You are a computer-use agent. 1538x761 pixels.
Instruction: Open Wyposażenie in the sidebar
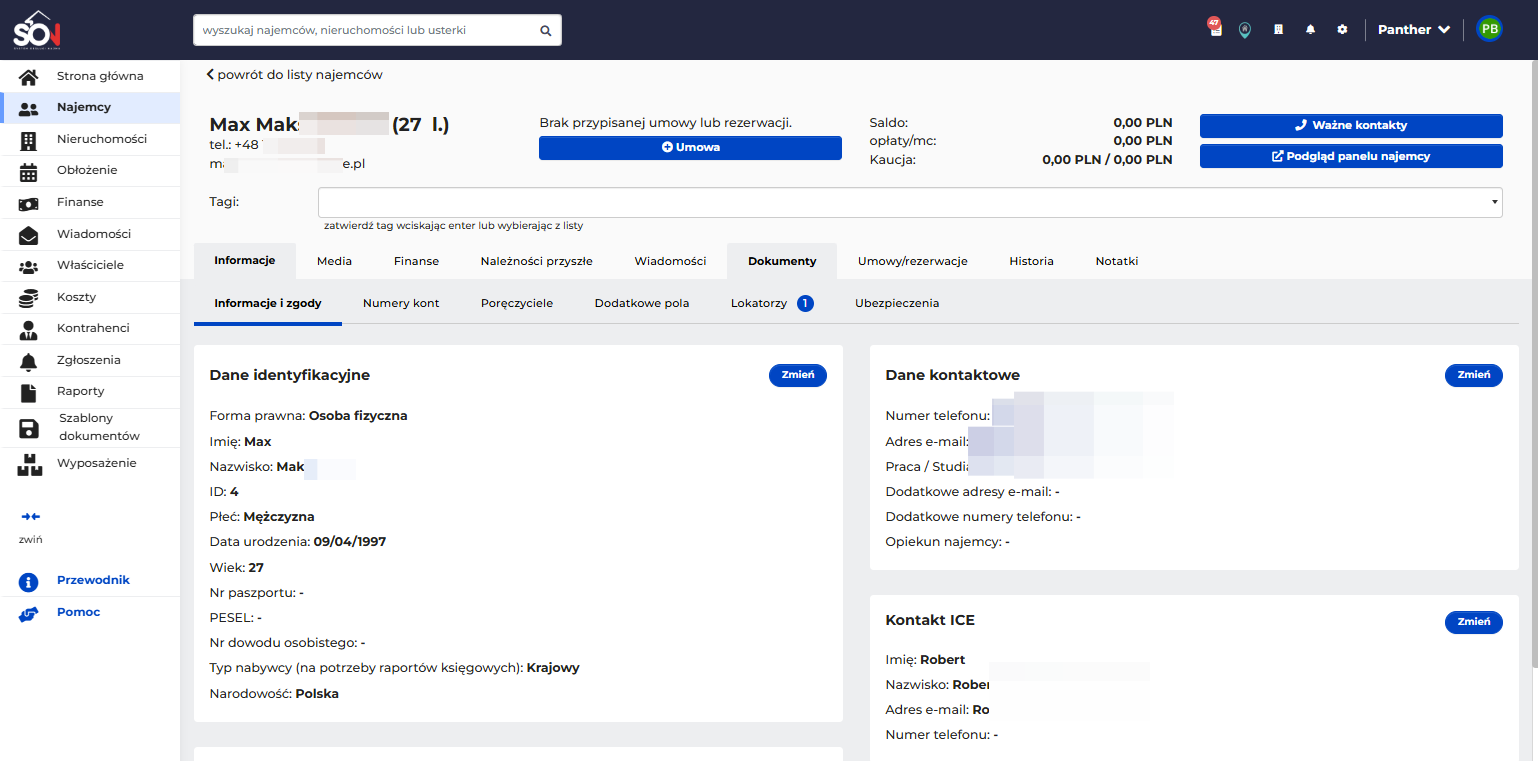point(90,463)
